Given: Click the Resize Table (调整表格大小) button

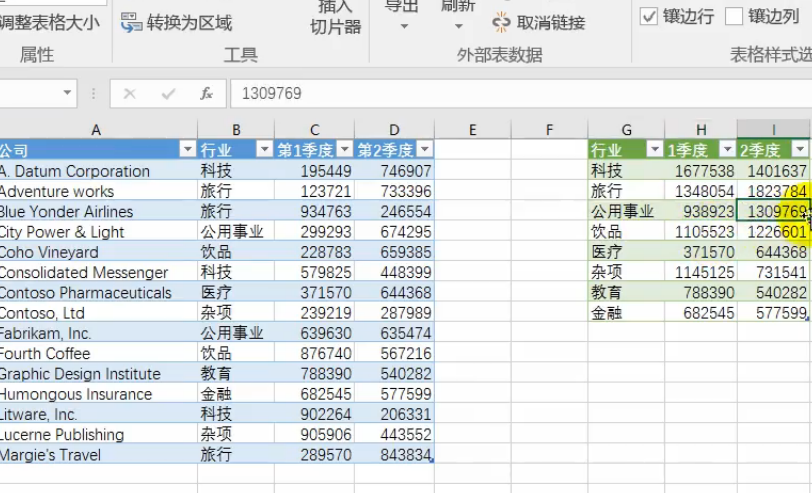Looking at the screenshot, I should (49, 23).
